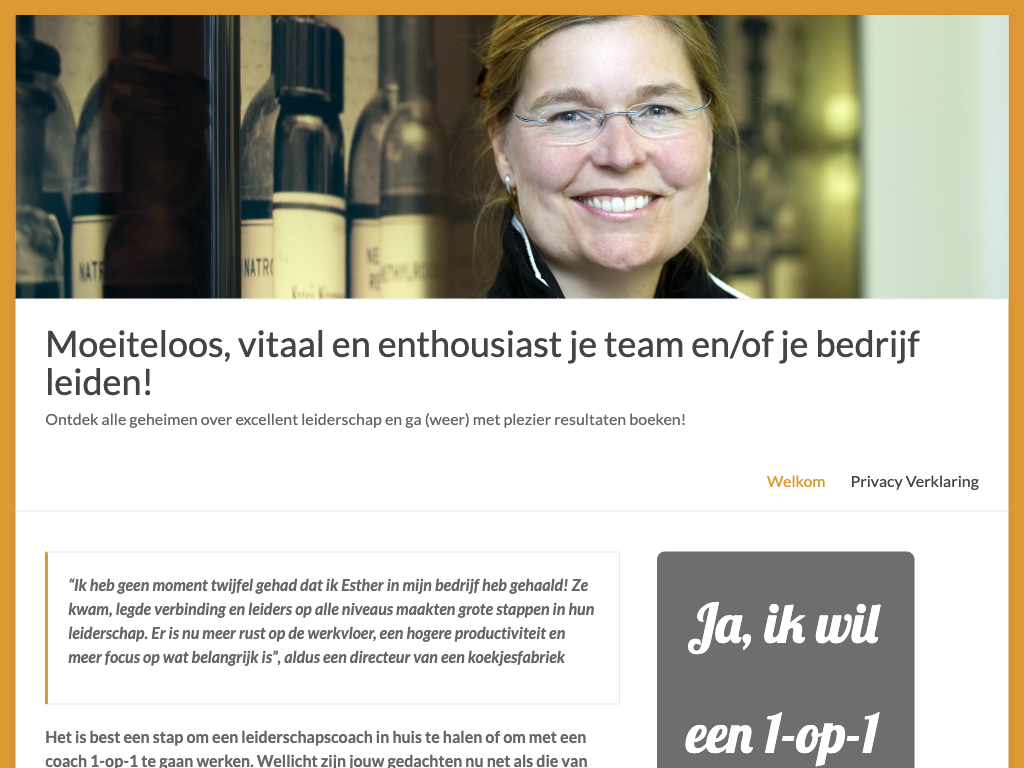Click the orange page border on the left
1024x768 pixels.
pyautogui.click(x=7, y=392)
